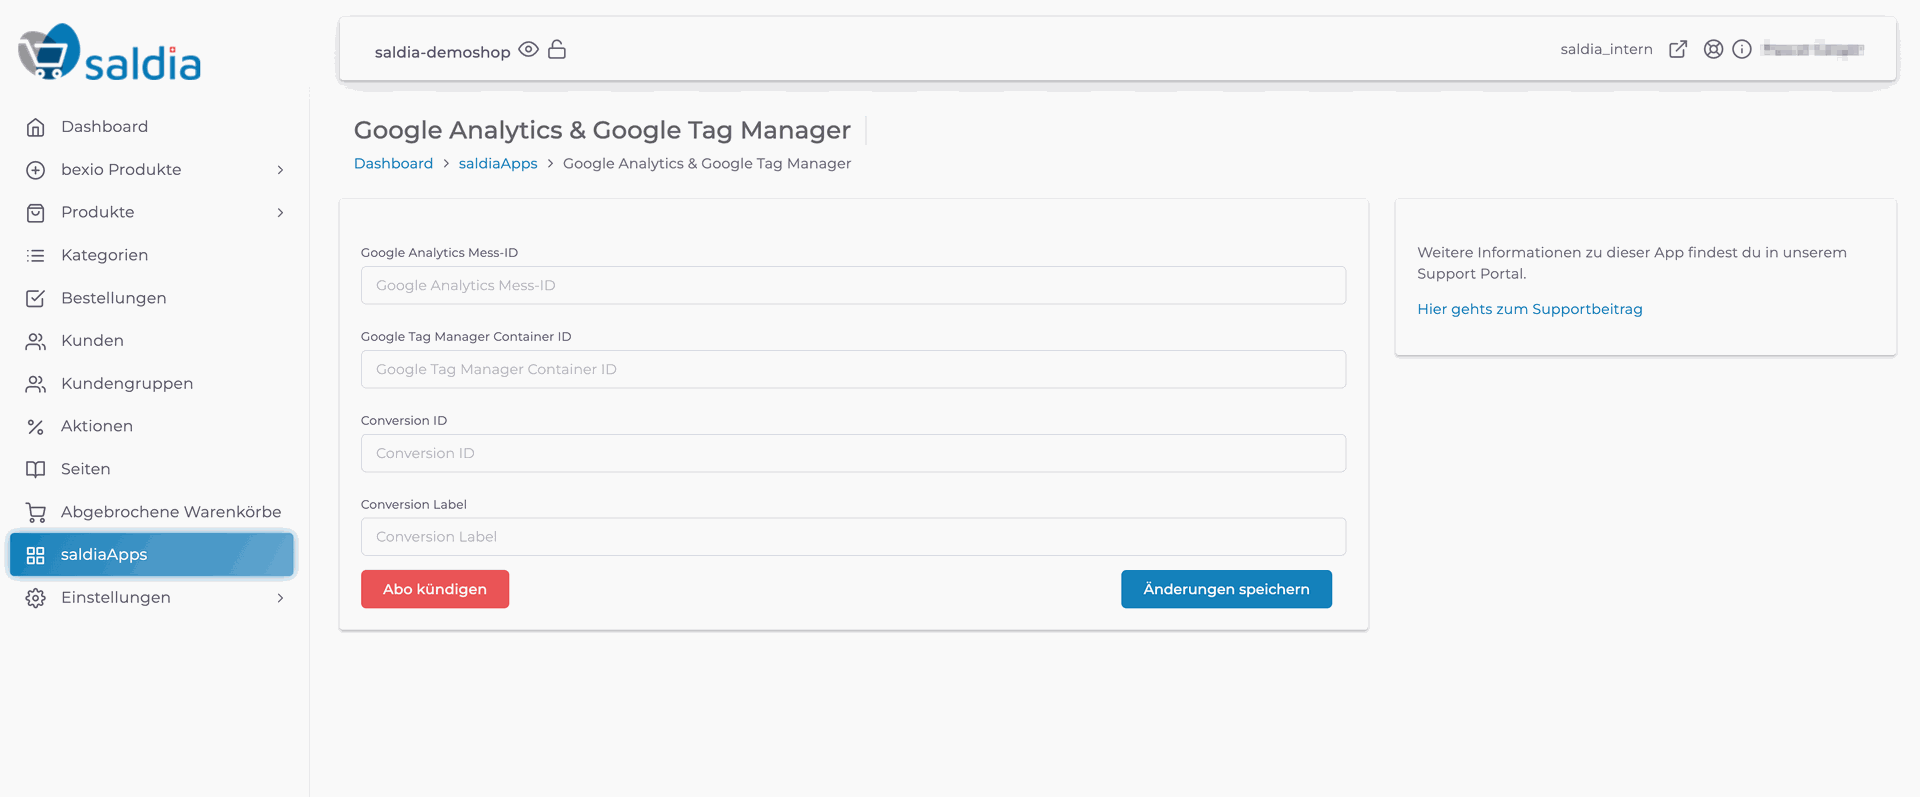Focus the Conversion Label input field

click(x=853, y=537)
